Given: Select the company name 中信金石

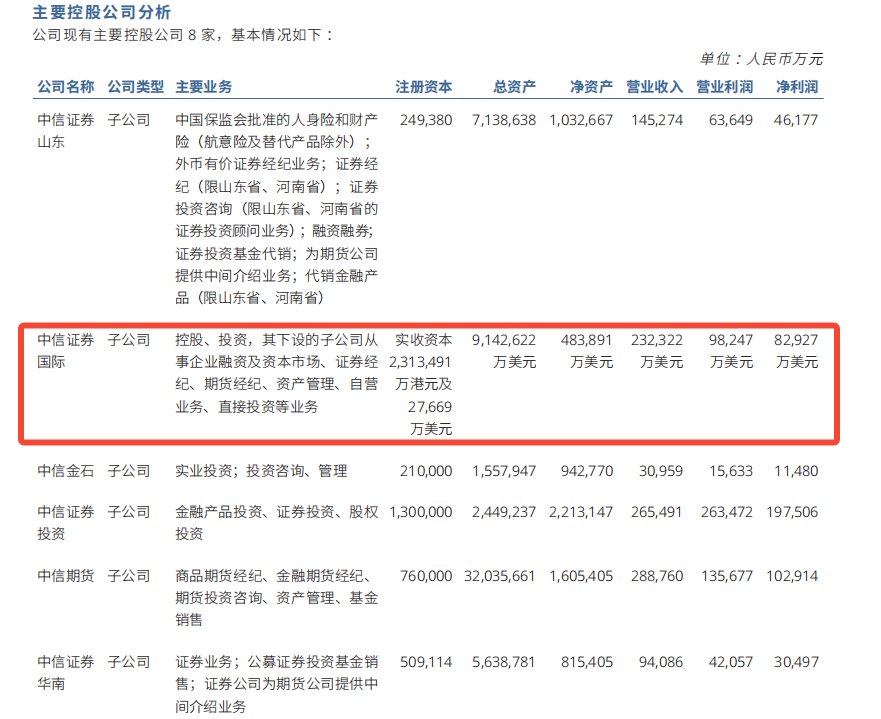Looking at the screenshot, I should tap(66, 471).
